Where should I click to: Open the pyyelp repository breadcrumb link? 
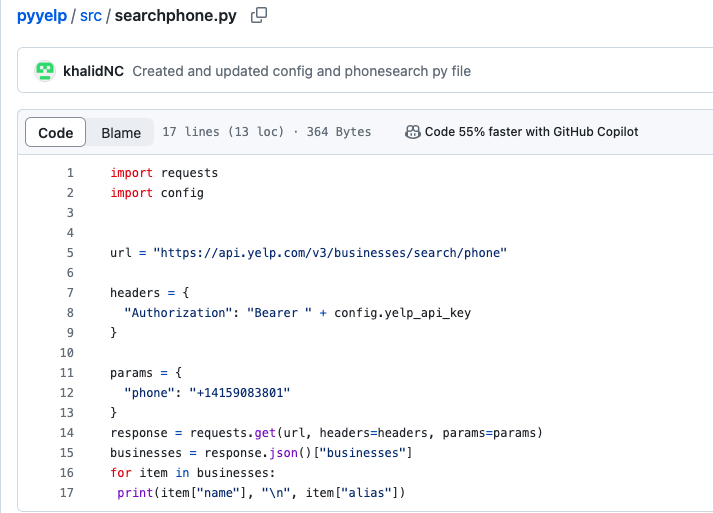(x=41, y=17)
